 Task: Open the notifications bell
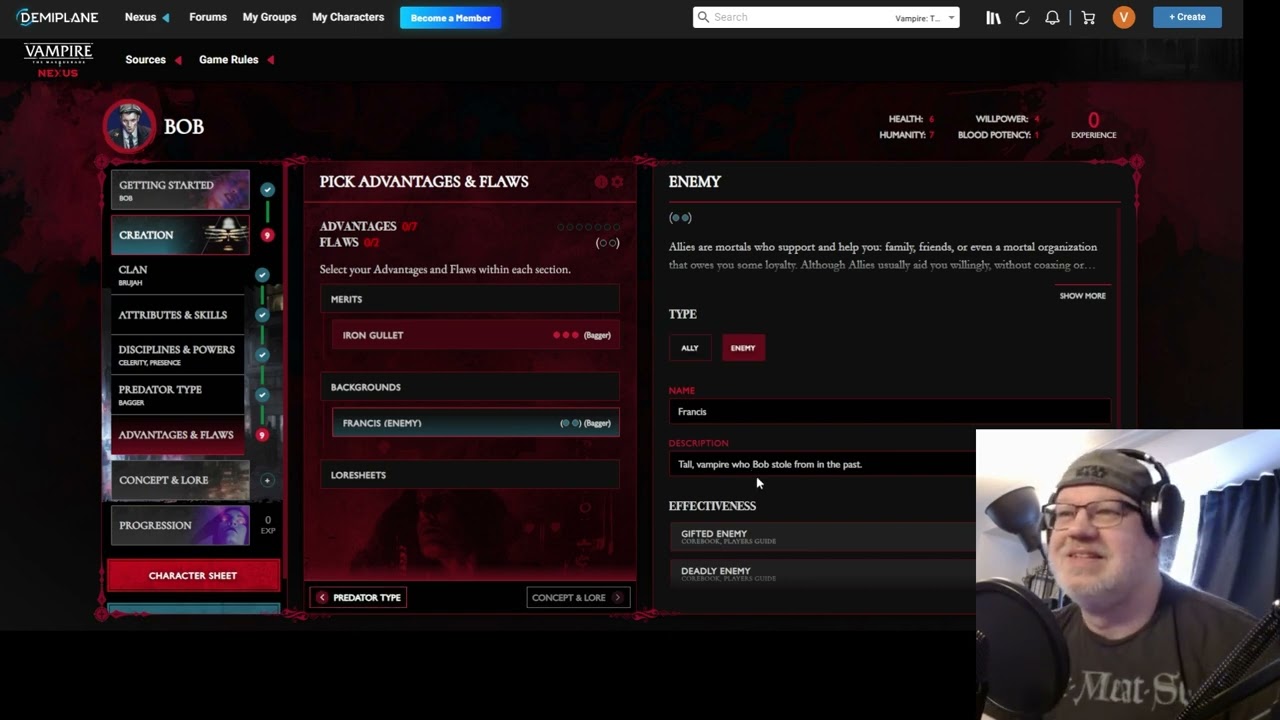point(1052,17)
